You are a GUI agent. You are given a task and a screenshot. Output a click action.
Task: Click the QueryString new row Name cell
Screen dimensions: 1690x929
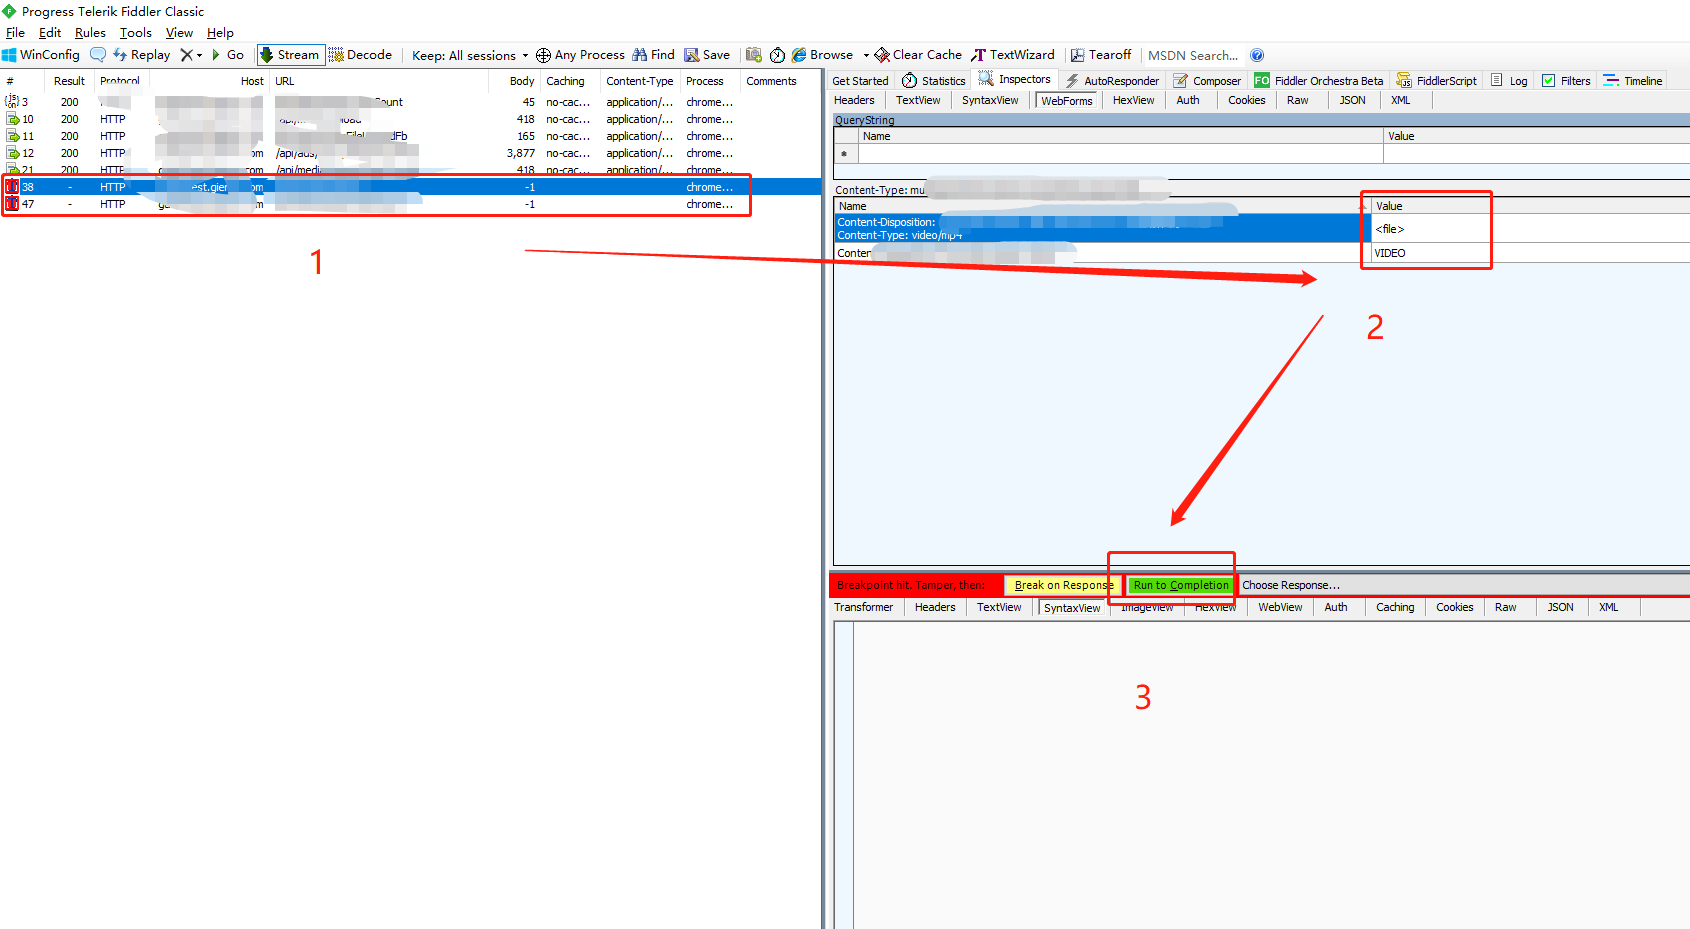(x=1120, y=154)
